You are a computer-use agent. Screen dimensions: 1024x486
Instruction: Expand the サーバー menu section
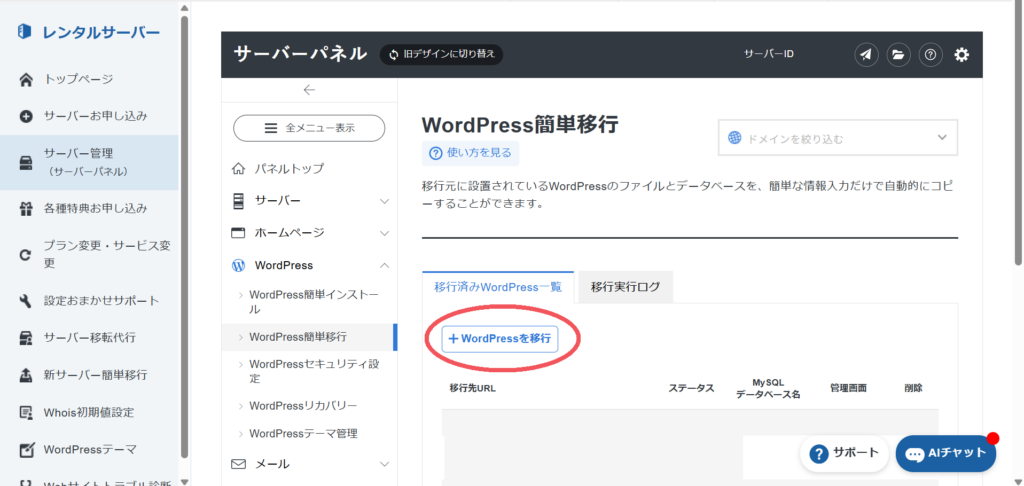tap(309, 201)
